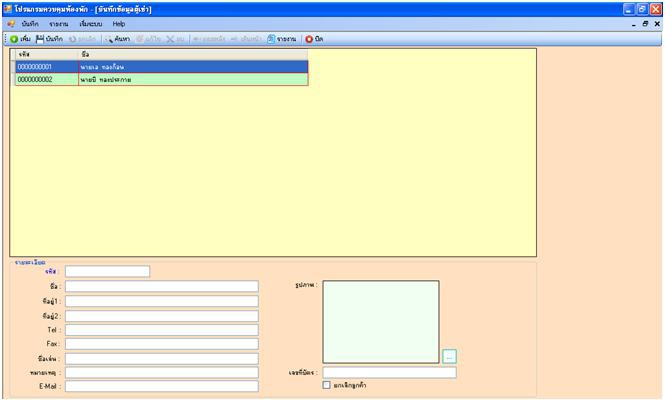This screenshot has height=401, width=665.
Task: Select the row with code 0000000001
Action: [161, 67]
